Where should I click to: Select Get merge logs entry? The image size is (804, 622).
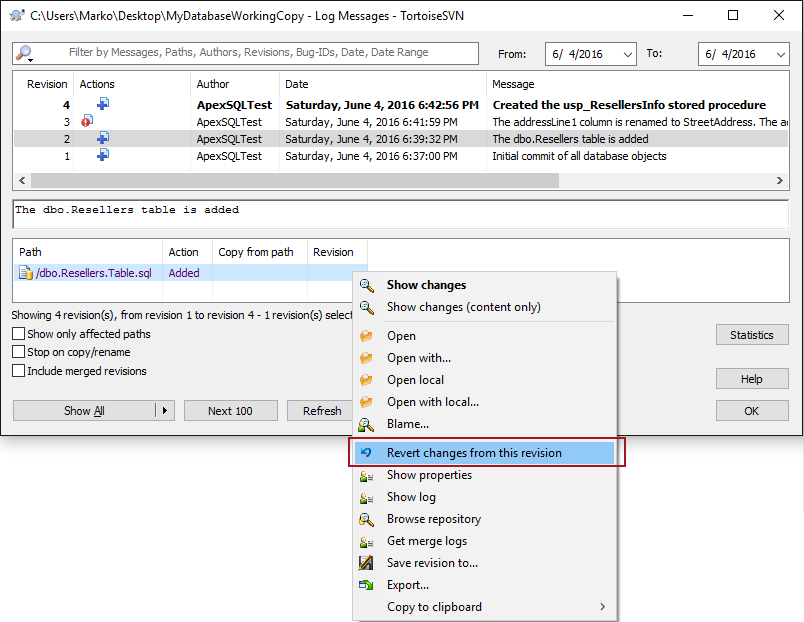point(485,541)
